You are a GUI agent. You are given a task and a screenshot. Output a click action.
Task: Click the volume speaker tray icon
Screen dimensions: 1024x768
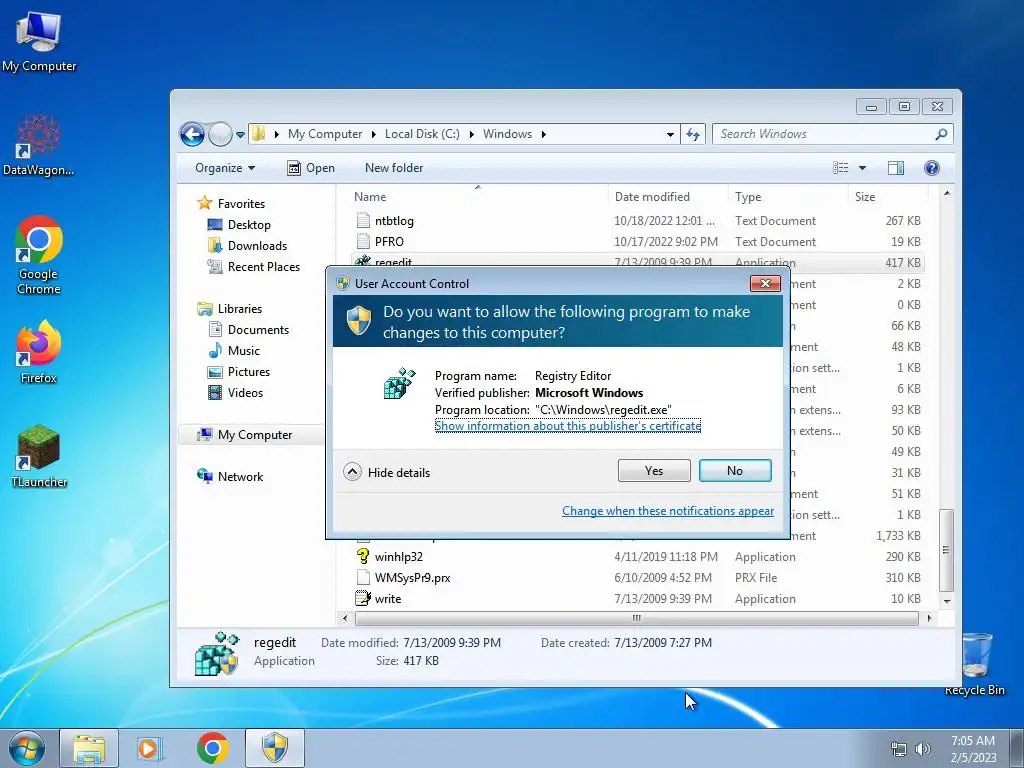pos(923,749)
